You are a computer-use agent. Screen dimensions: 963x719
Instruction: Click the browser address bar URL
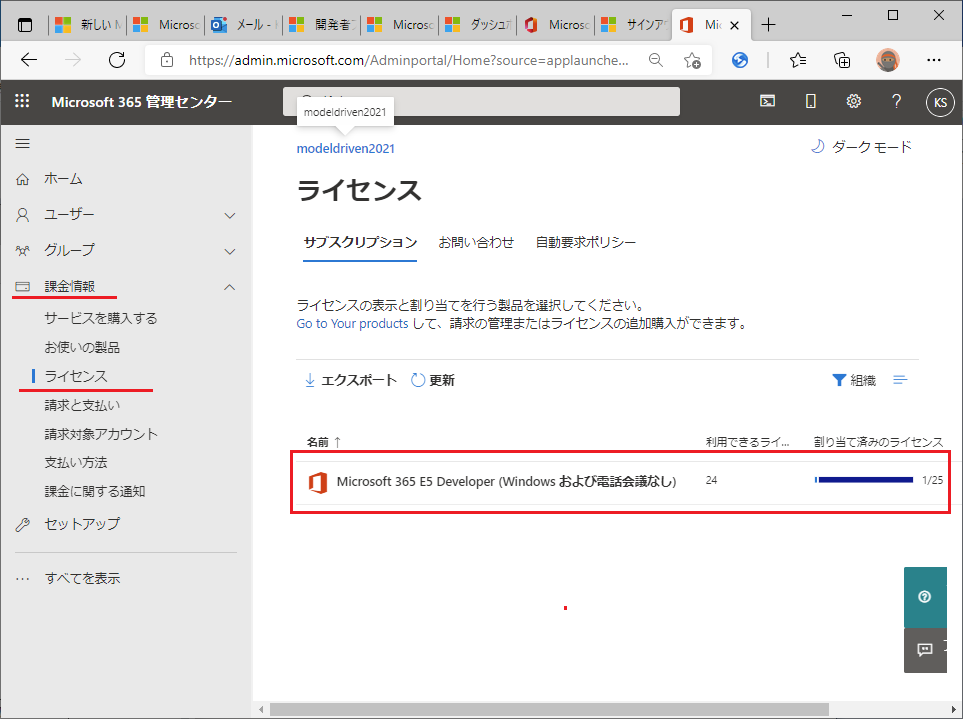[x=408, y=60]
